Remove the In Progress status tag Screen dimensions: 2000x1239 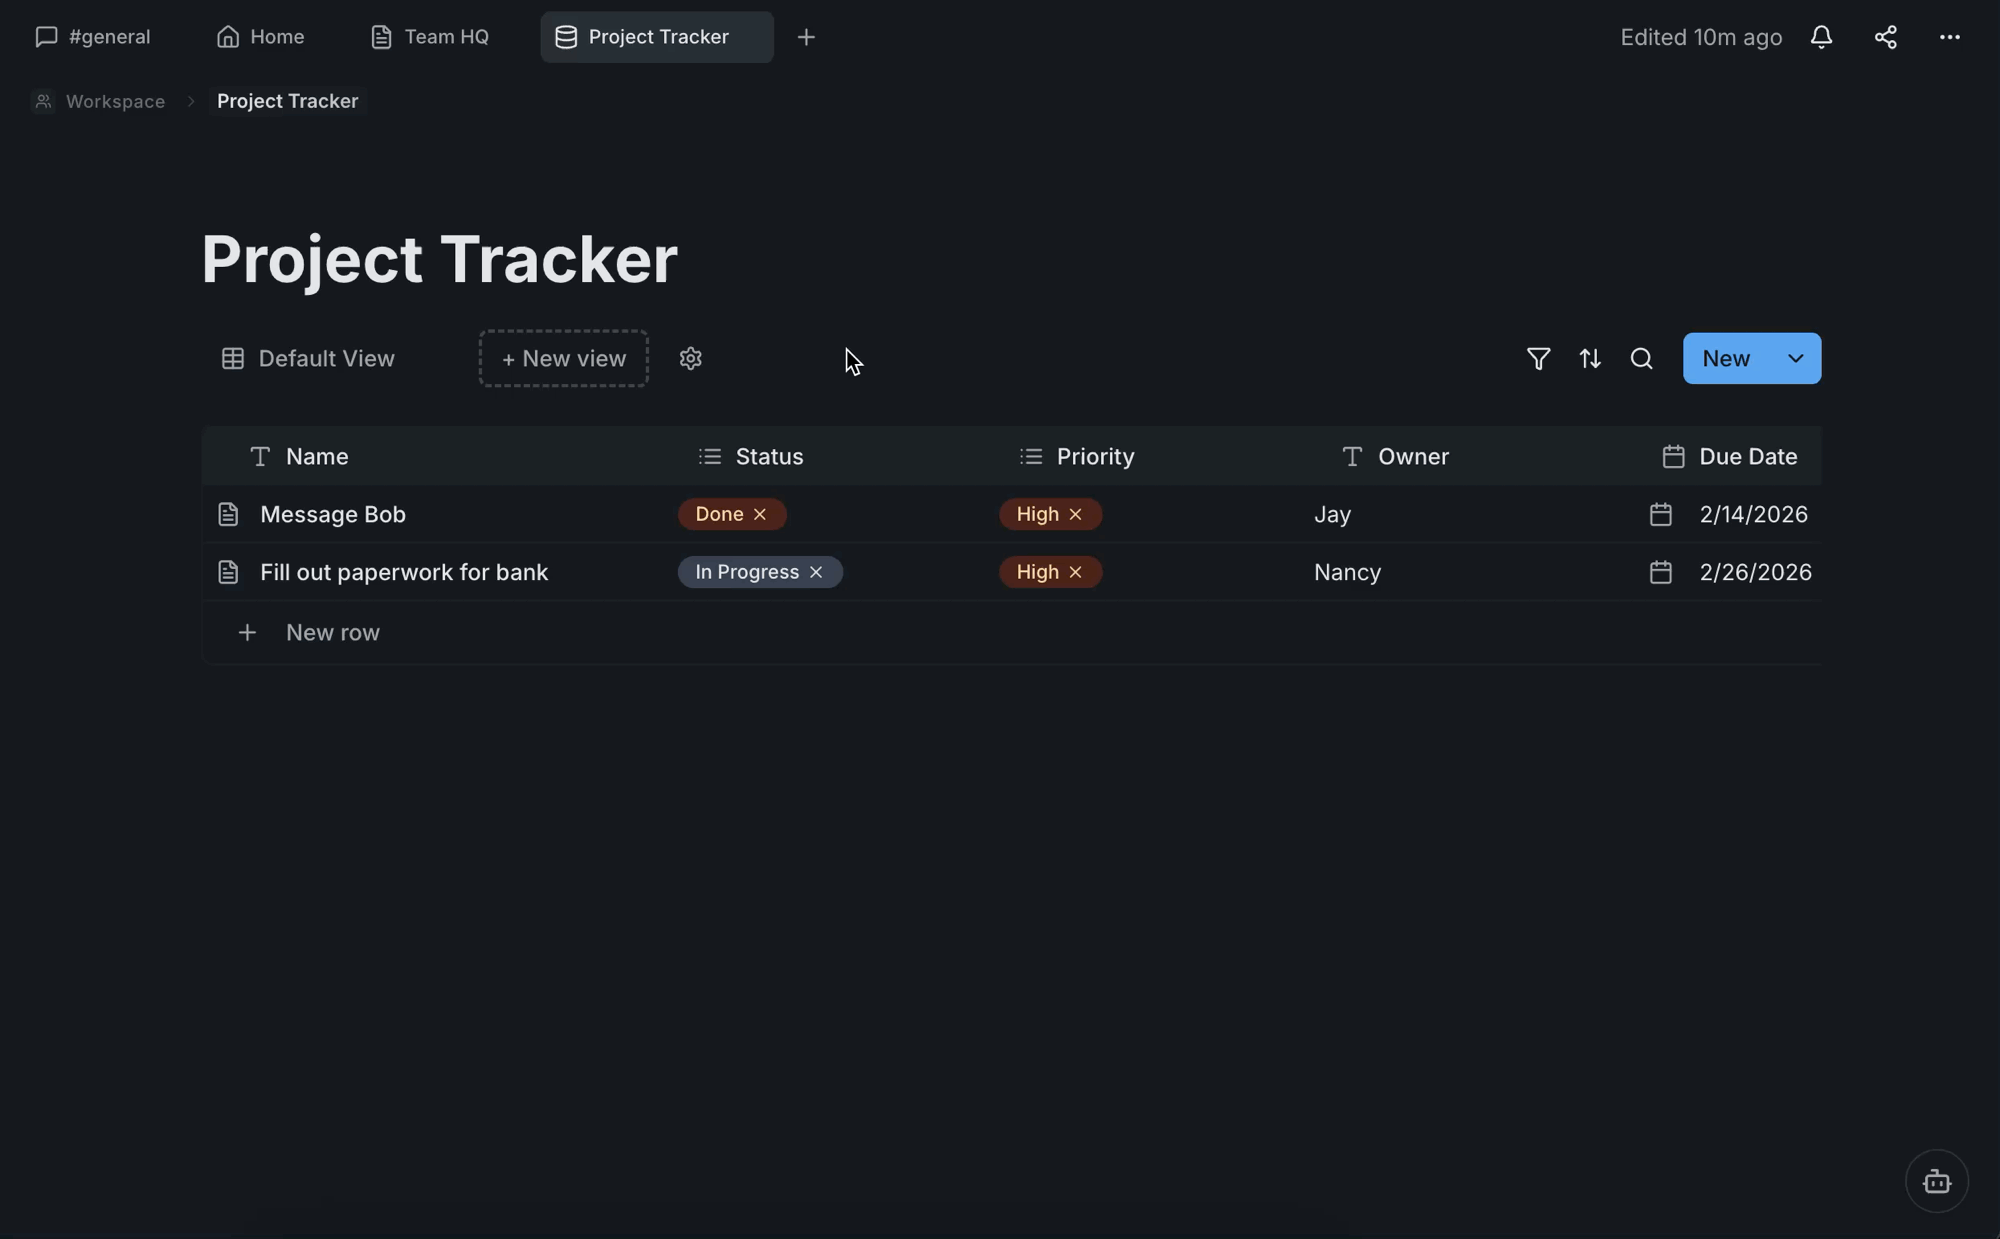[x=815, y=571]
